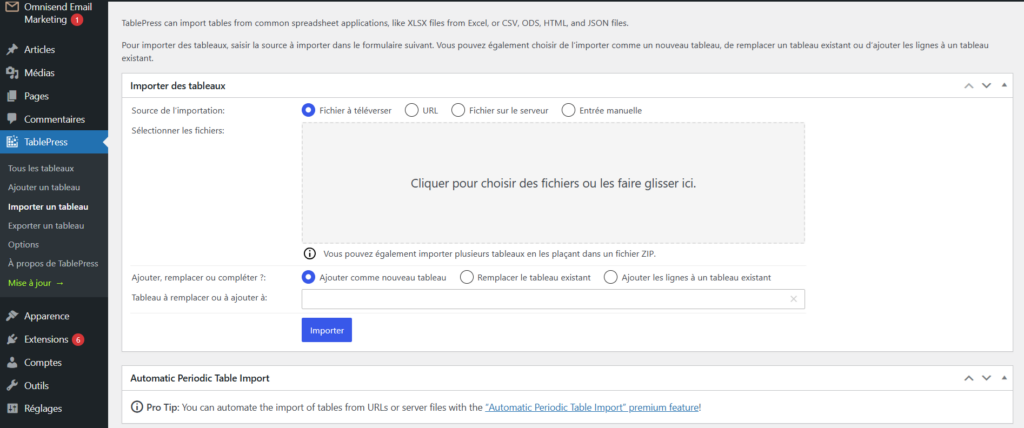Click the file drop zone to choose files

tap(553, 183)
